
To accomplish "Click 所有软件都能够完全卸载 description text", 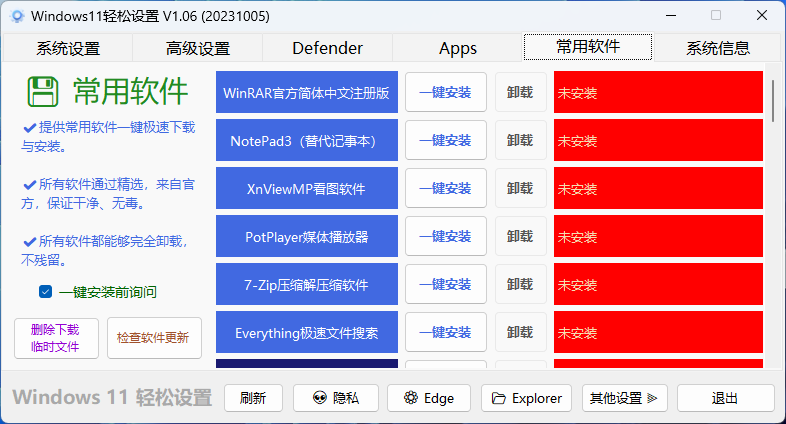I will point(105,251).
